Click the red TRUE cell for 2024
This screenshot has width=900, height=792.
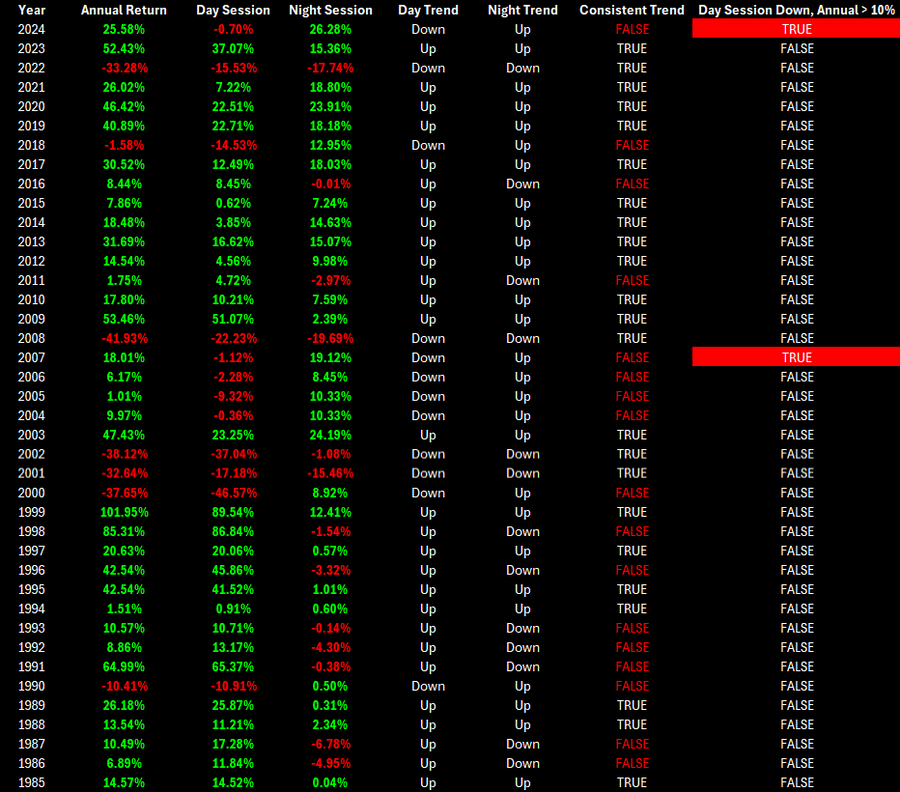[x=797, y=29]
